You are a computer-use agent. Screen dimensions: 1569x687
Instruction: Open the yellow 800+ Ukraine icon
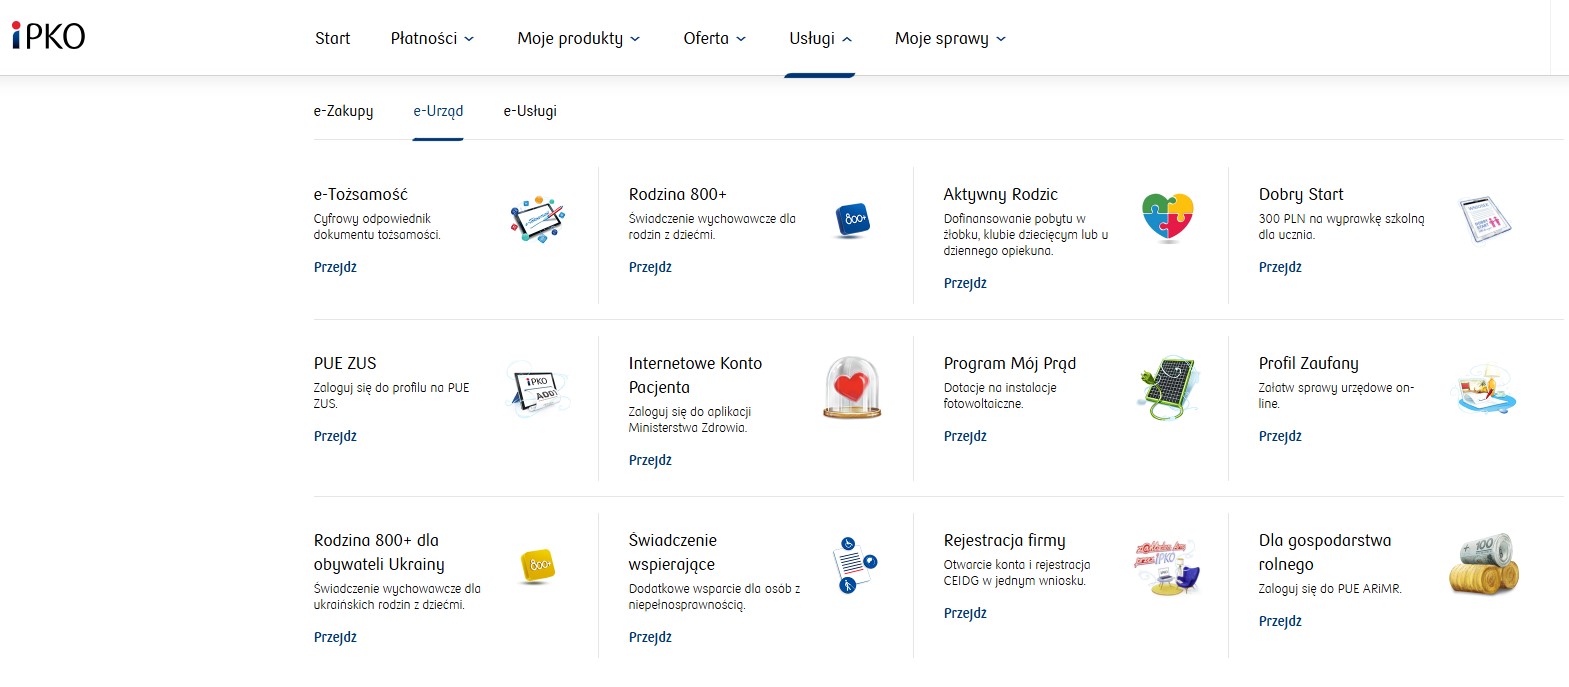pos(538,565)
